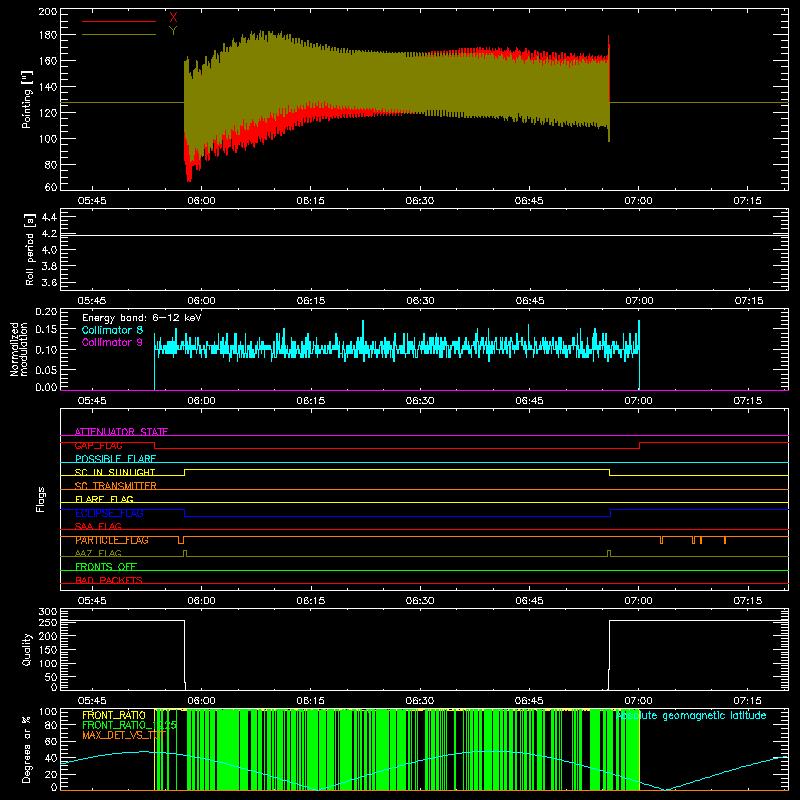Click 06:00 time label under Quality plot
The image size is (800, 800).
(202, 701)
